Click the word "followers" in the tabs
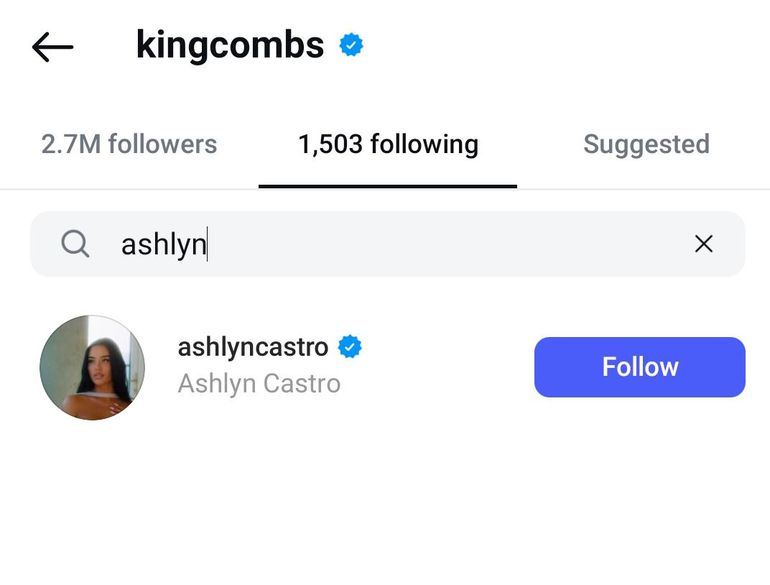770x585 pixels. pyautogui.click(x=161, y=144)
